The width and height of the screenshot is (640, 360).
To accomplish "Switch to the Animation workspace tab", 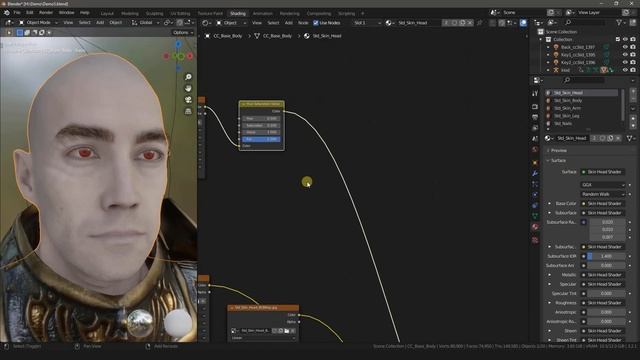I will point(262,13).
